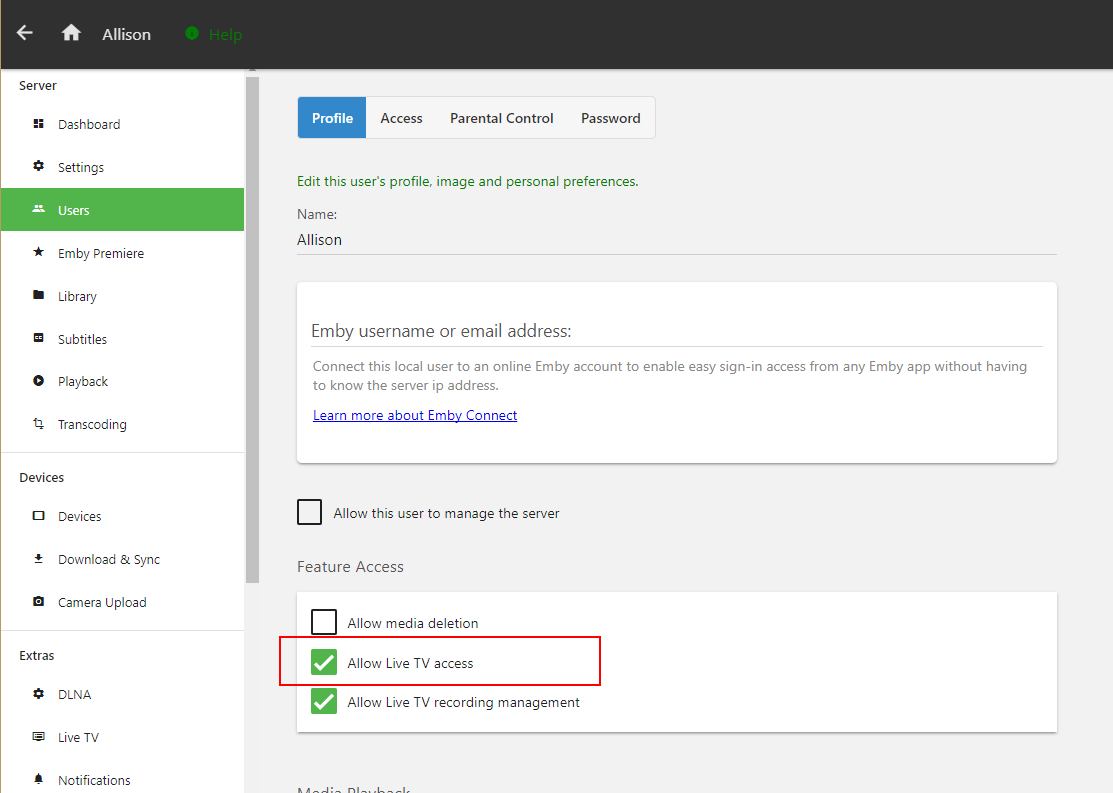Open Notifications in the sidebar

(123, 780)
